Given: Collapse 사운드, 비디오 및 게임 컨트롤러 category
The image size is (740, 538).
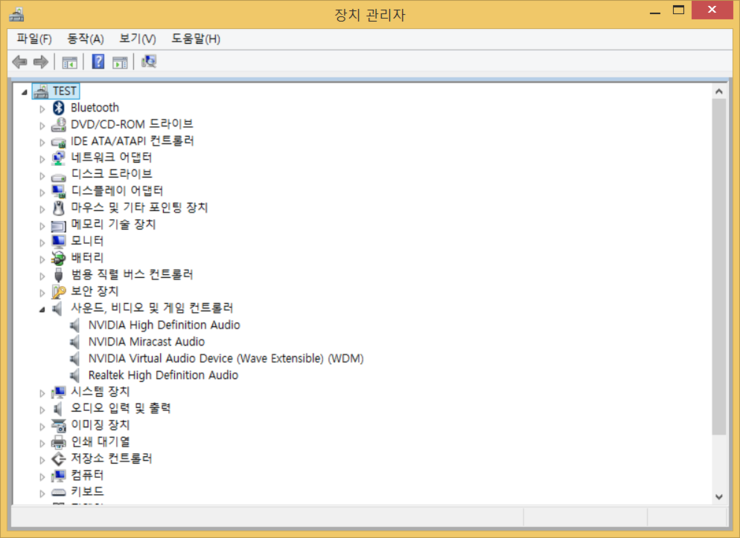Looking at the screenshot, I should point(42,310).
